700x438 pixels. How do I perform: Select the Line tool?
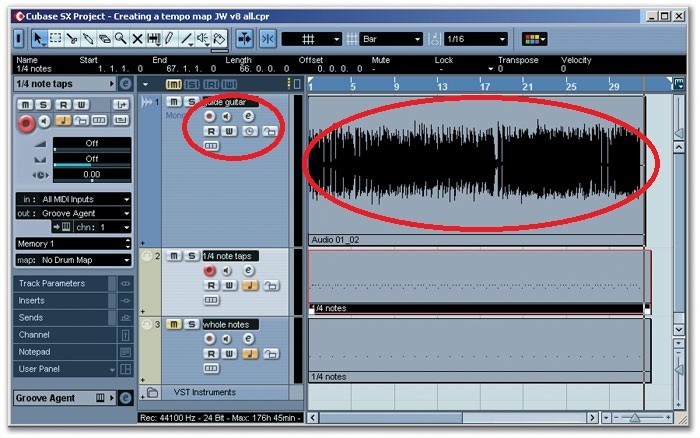[x=186, y=39]
